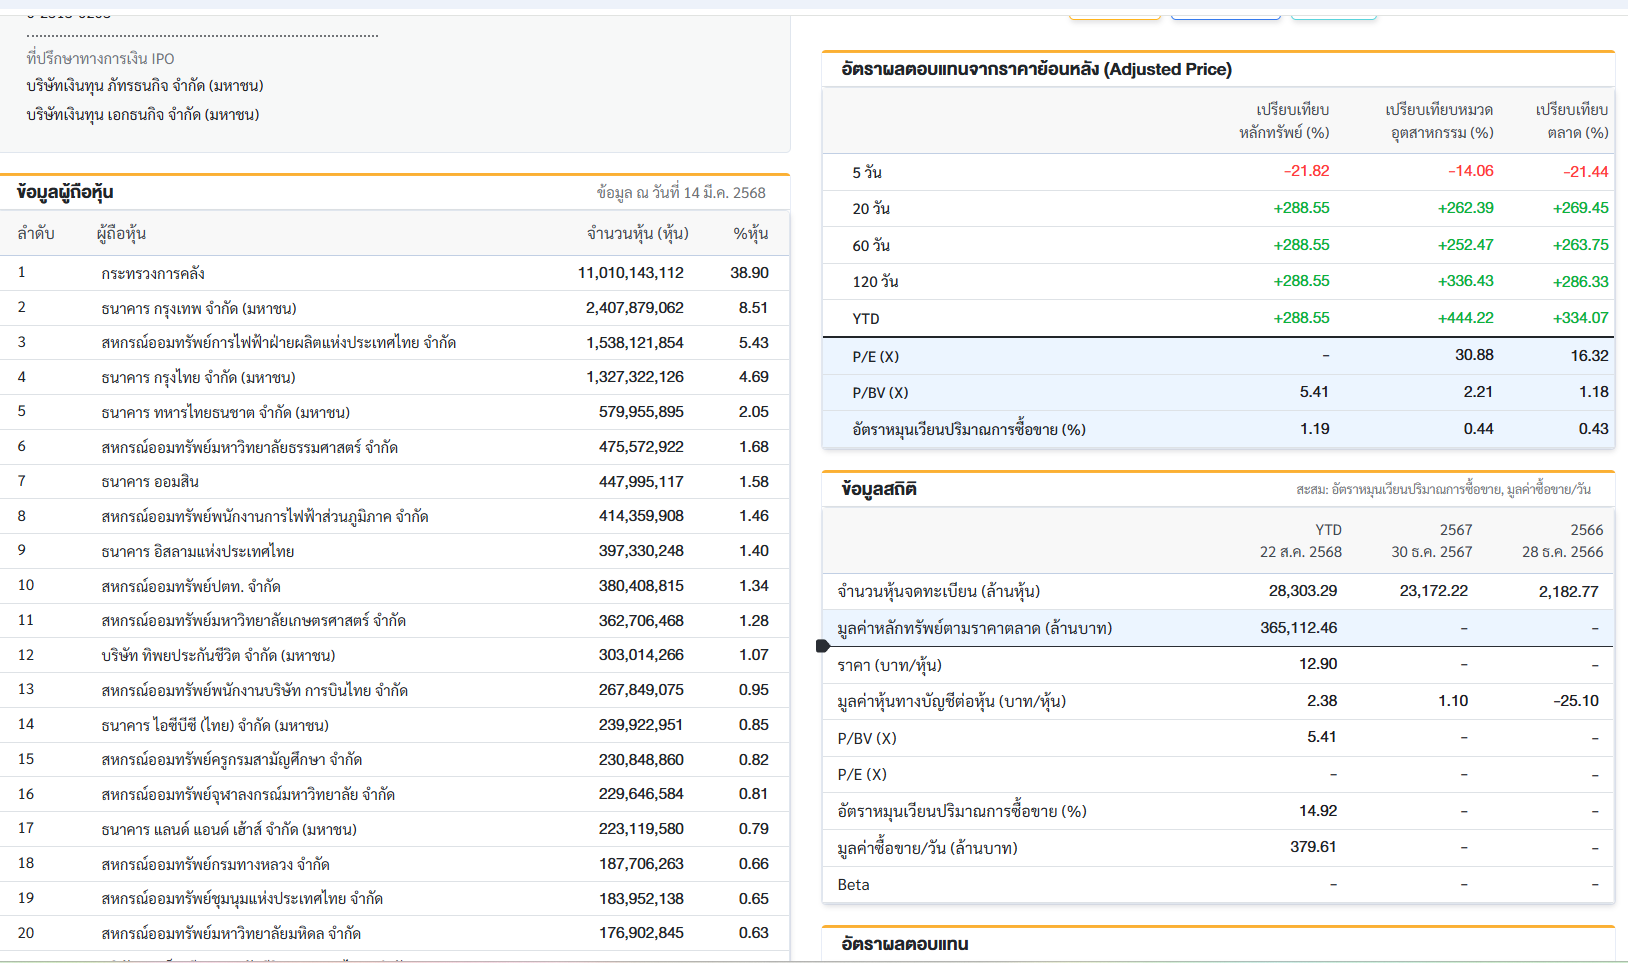Click 'สหกรณ์ออมทรัพย์จุฬาลงกรณ์มหาวิทยาลัย จำกัด' name
Screen dimensions: 1628x963
pyautogui.click(x=248, y=794)
